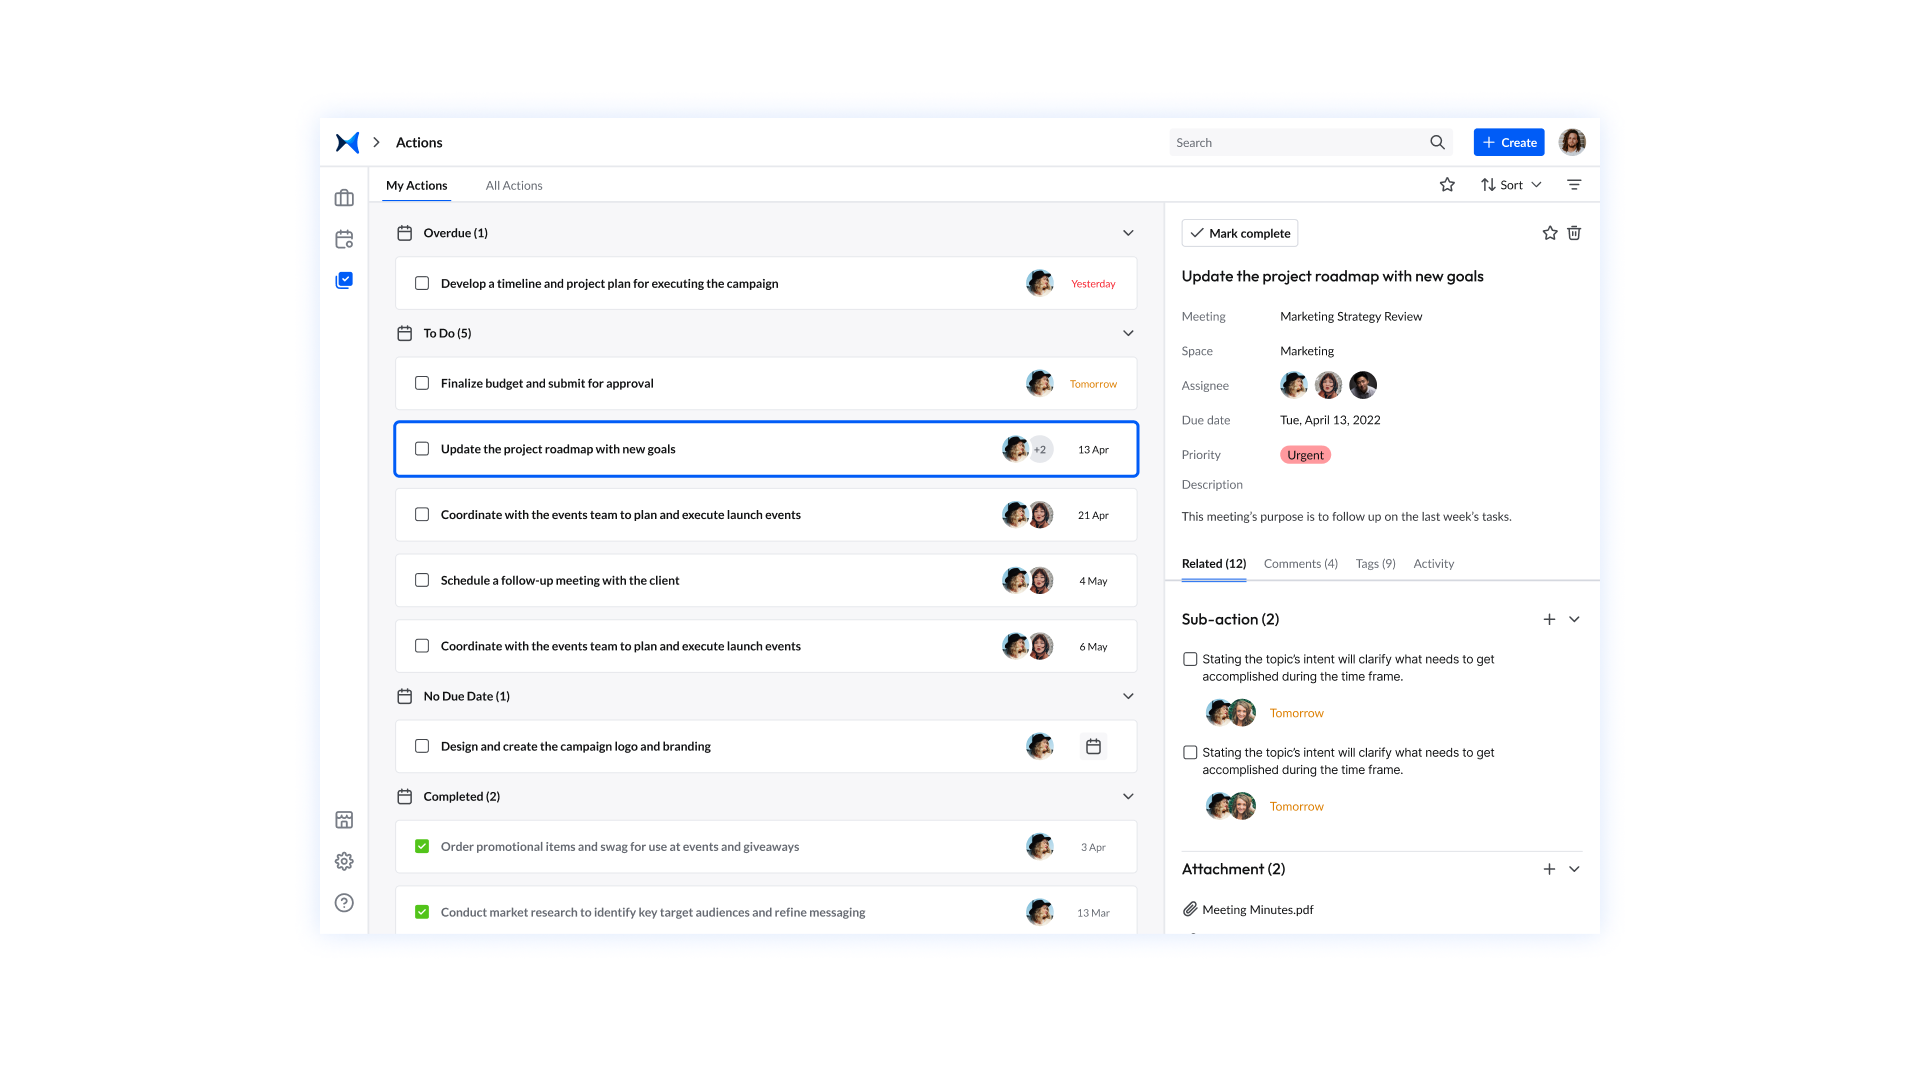Screen dimensions: 1920x1080
Task: Check 'Schedule a follow-up meeting with the client'
Action: [422, 580]
